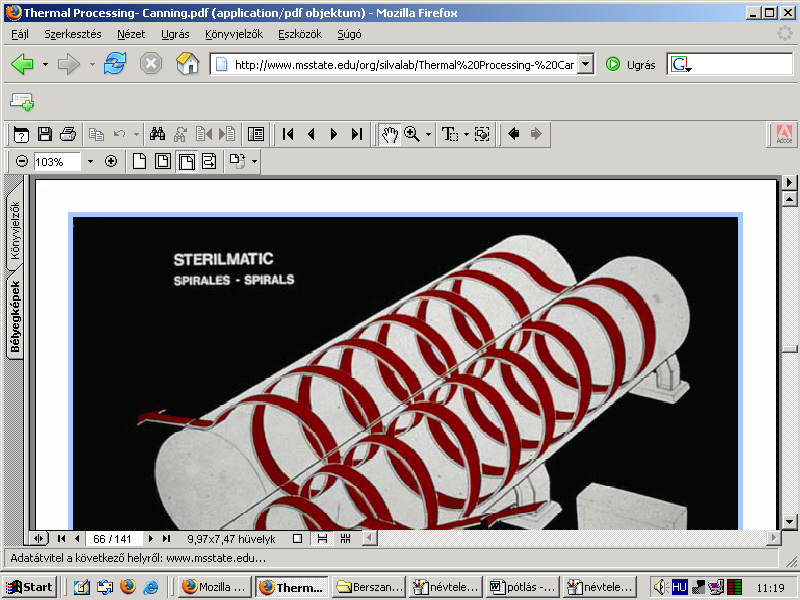Toggle reflow view
The height and width of the screenshot is (600, 800).
(x=209, y=162)
